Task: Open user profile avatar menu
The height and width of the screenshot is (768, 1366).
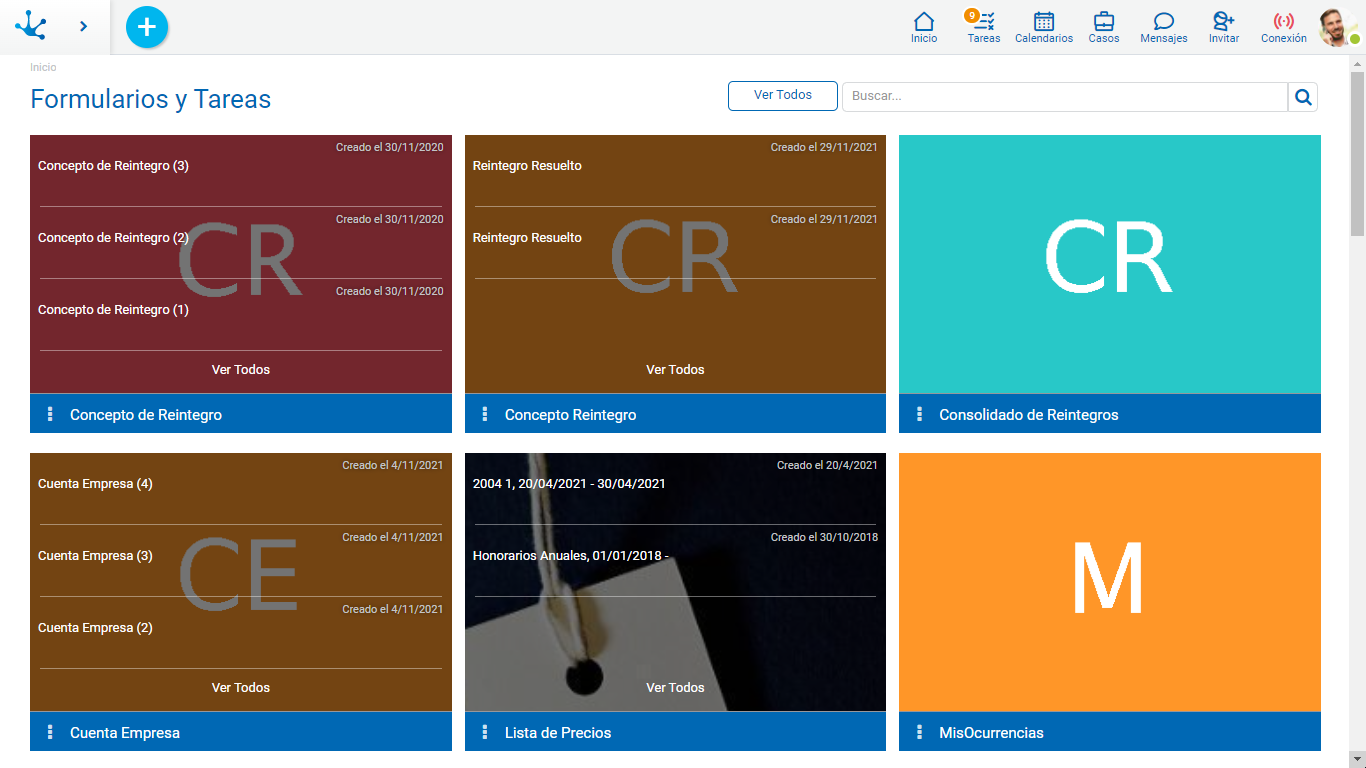Action: click(1336, 27)
